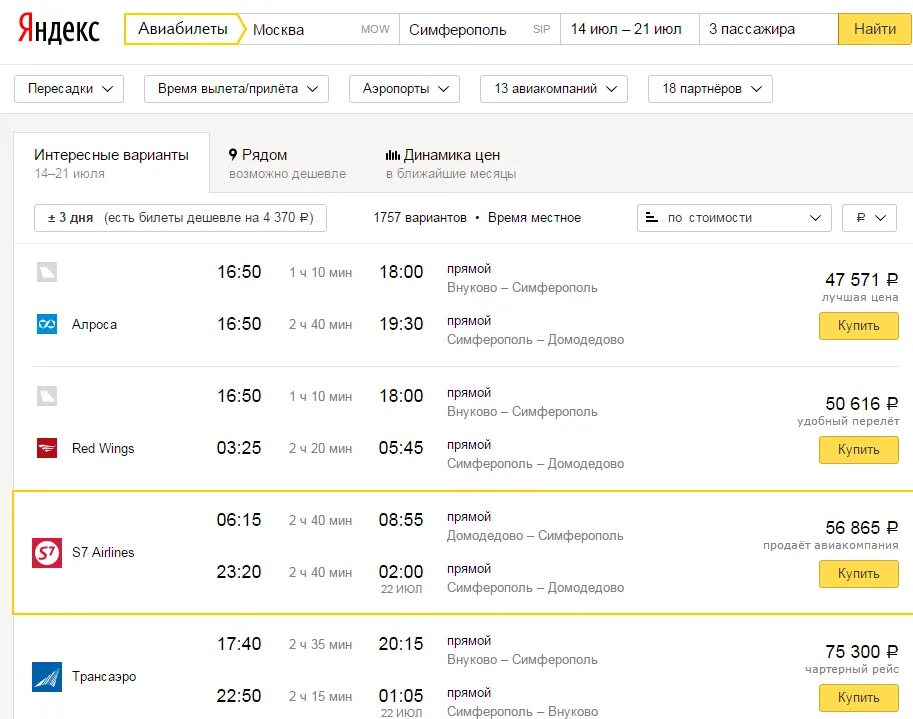Click the 56 865 ₽ price

coord(861,528)
